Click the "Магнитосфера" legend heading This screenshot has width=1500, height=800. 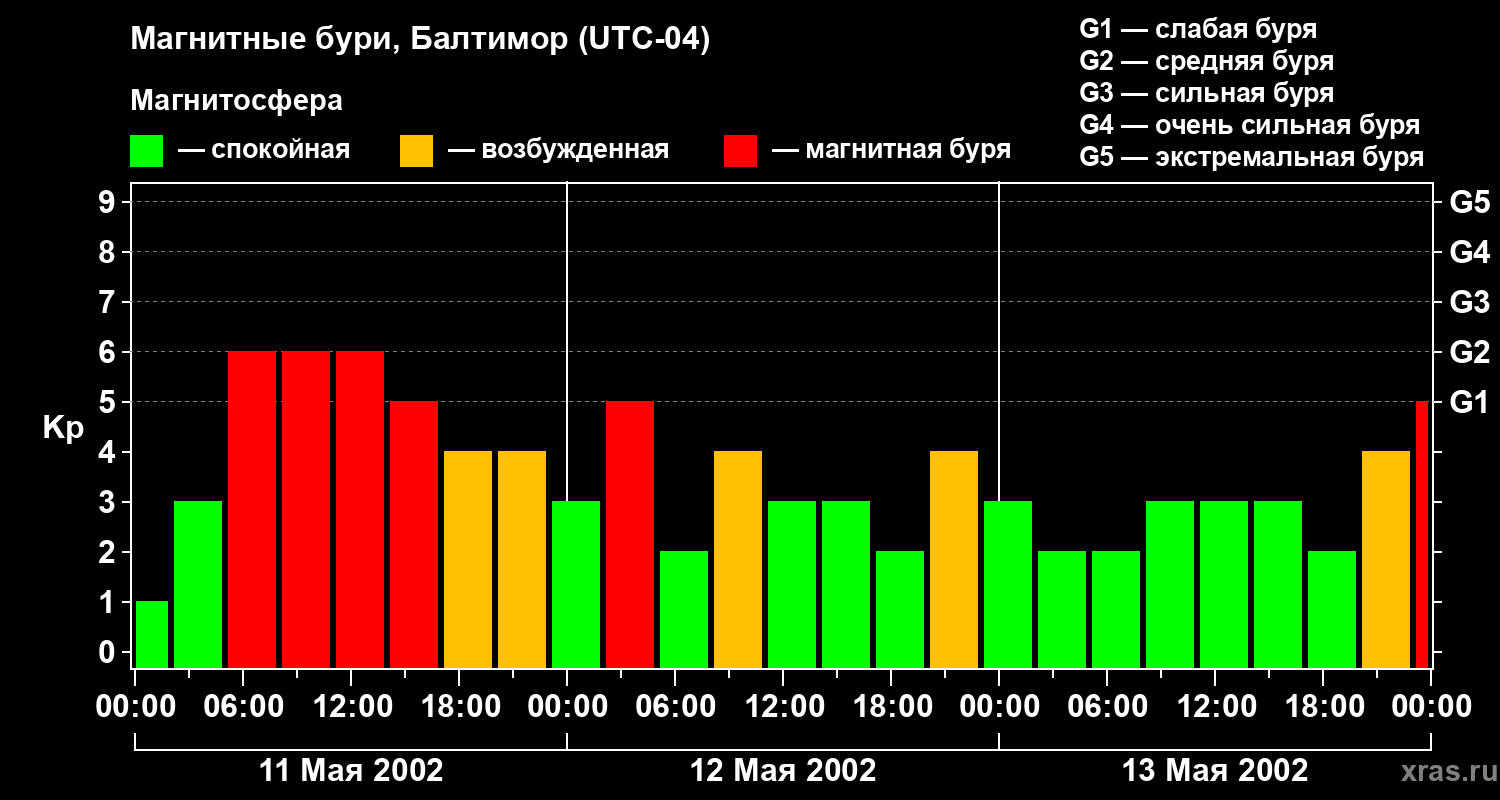click(x=236, y=101)
